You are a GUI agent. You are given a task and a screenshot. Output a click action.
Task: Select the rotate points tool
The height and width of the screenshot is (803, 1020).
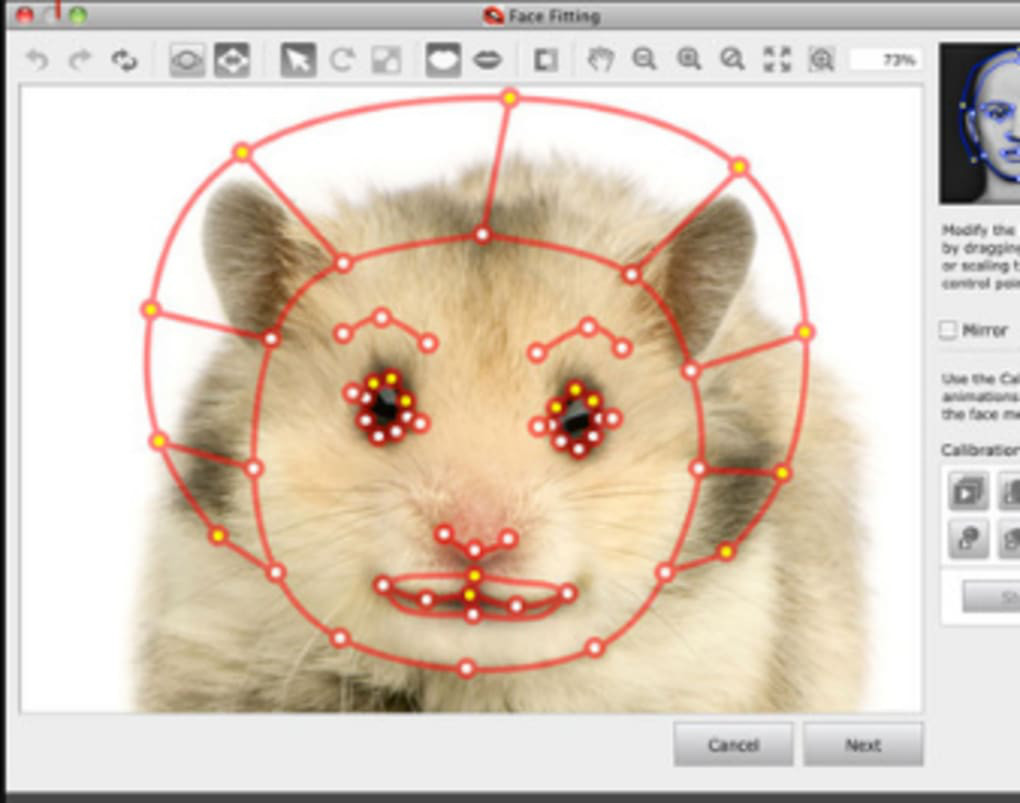(342, 60)
